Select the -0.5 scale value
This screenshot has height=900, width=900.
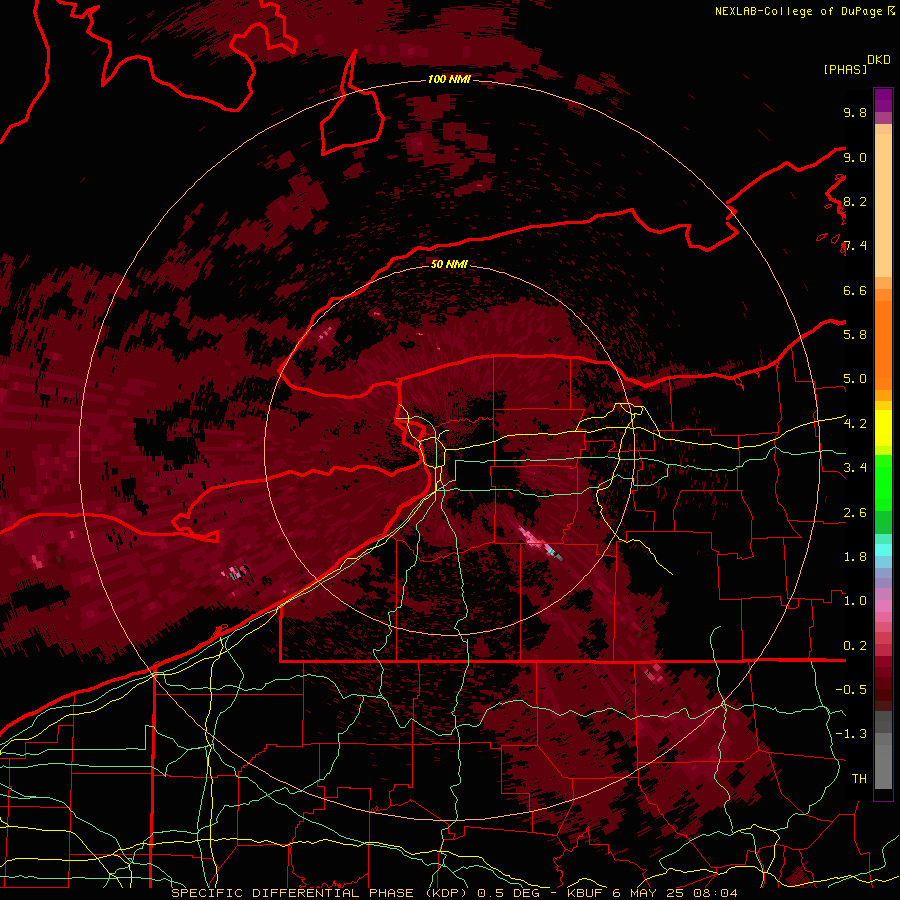tap(851, 689)
